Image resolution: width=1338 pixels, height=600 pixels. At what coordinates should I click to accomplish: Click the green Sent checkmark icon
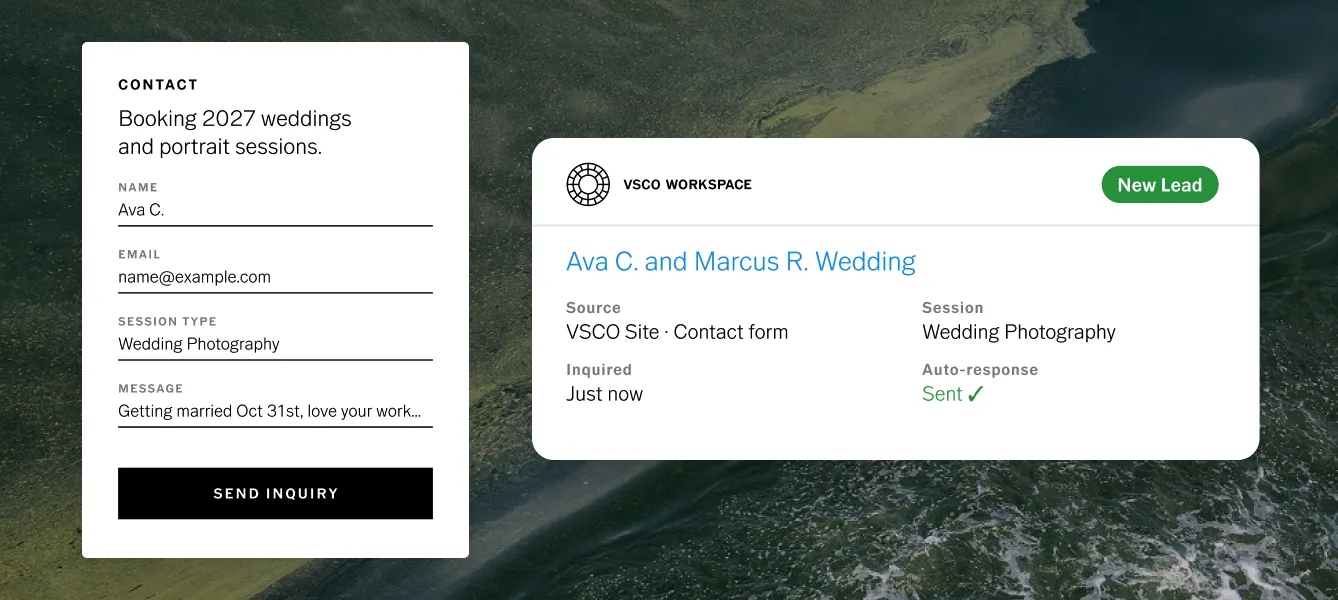tap(976, 394)
